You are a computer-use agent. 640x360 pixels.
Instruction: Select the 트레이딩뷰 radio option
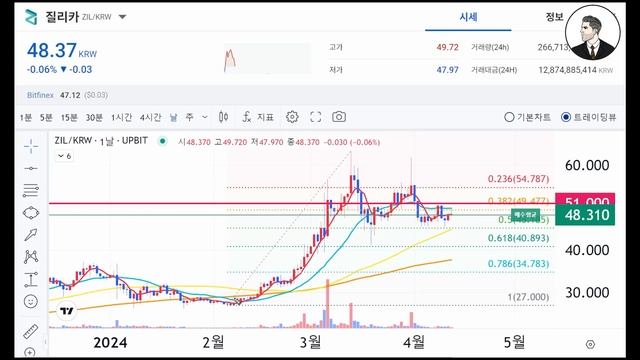[589, 117]
